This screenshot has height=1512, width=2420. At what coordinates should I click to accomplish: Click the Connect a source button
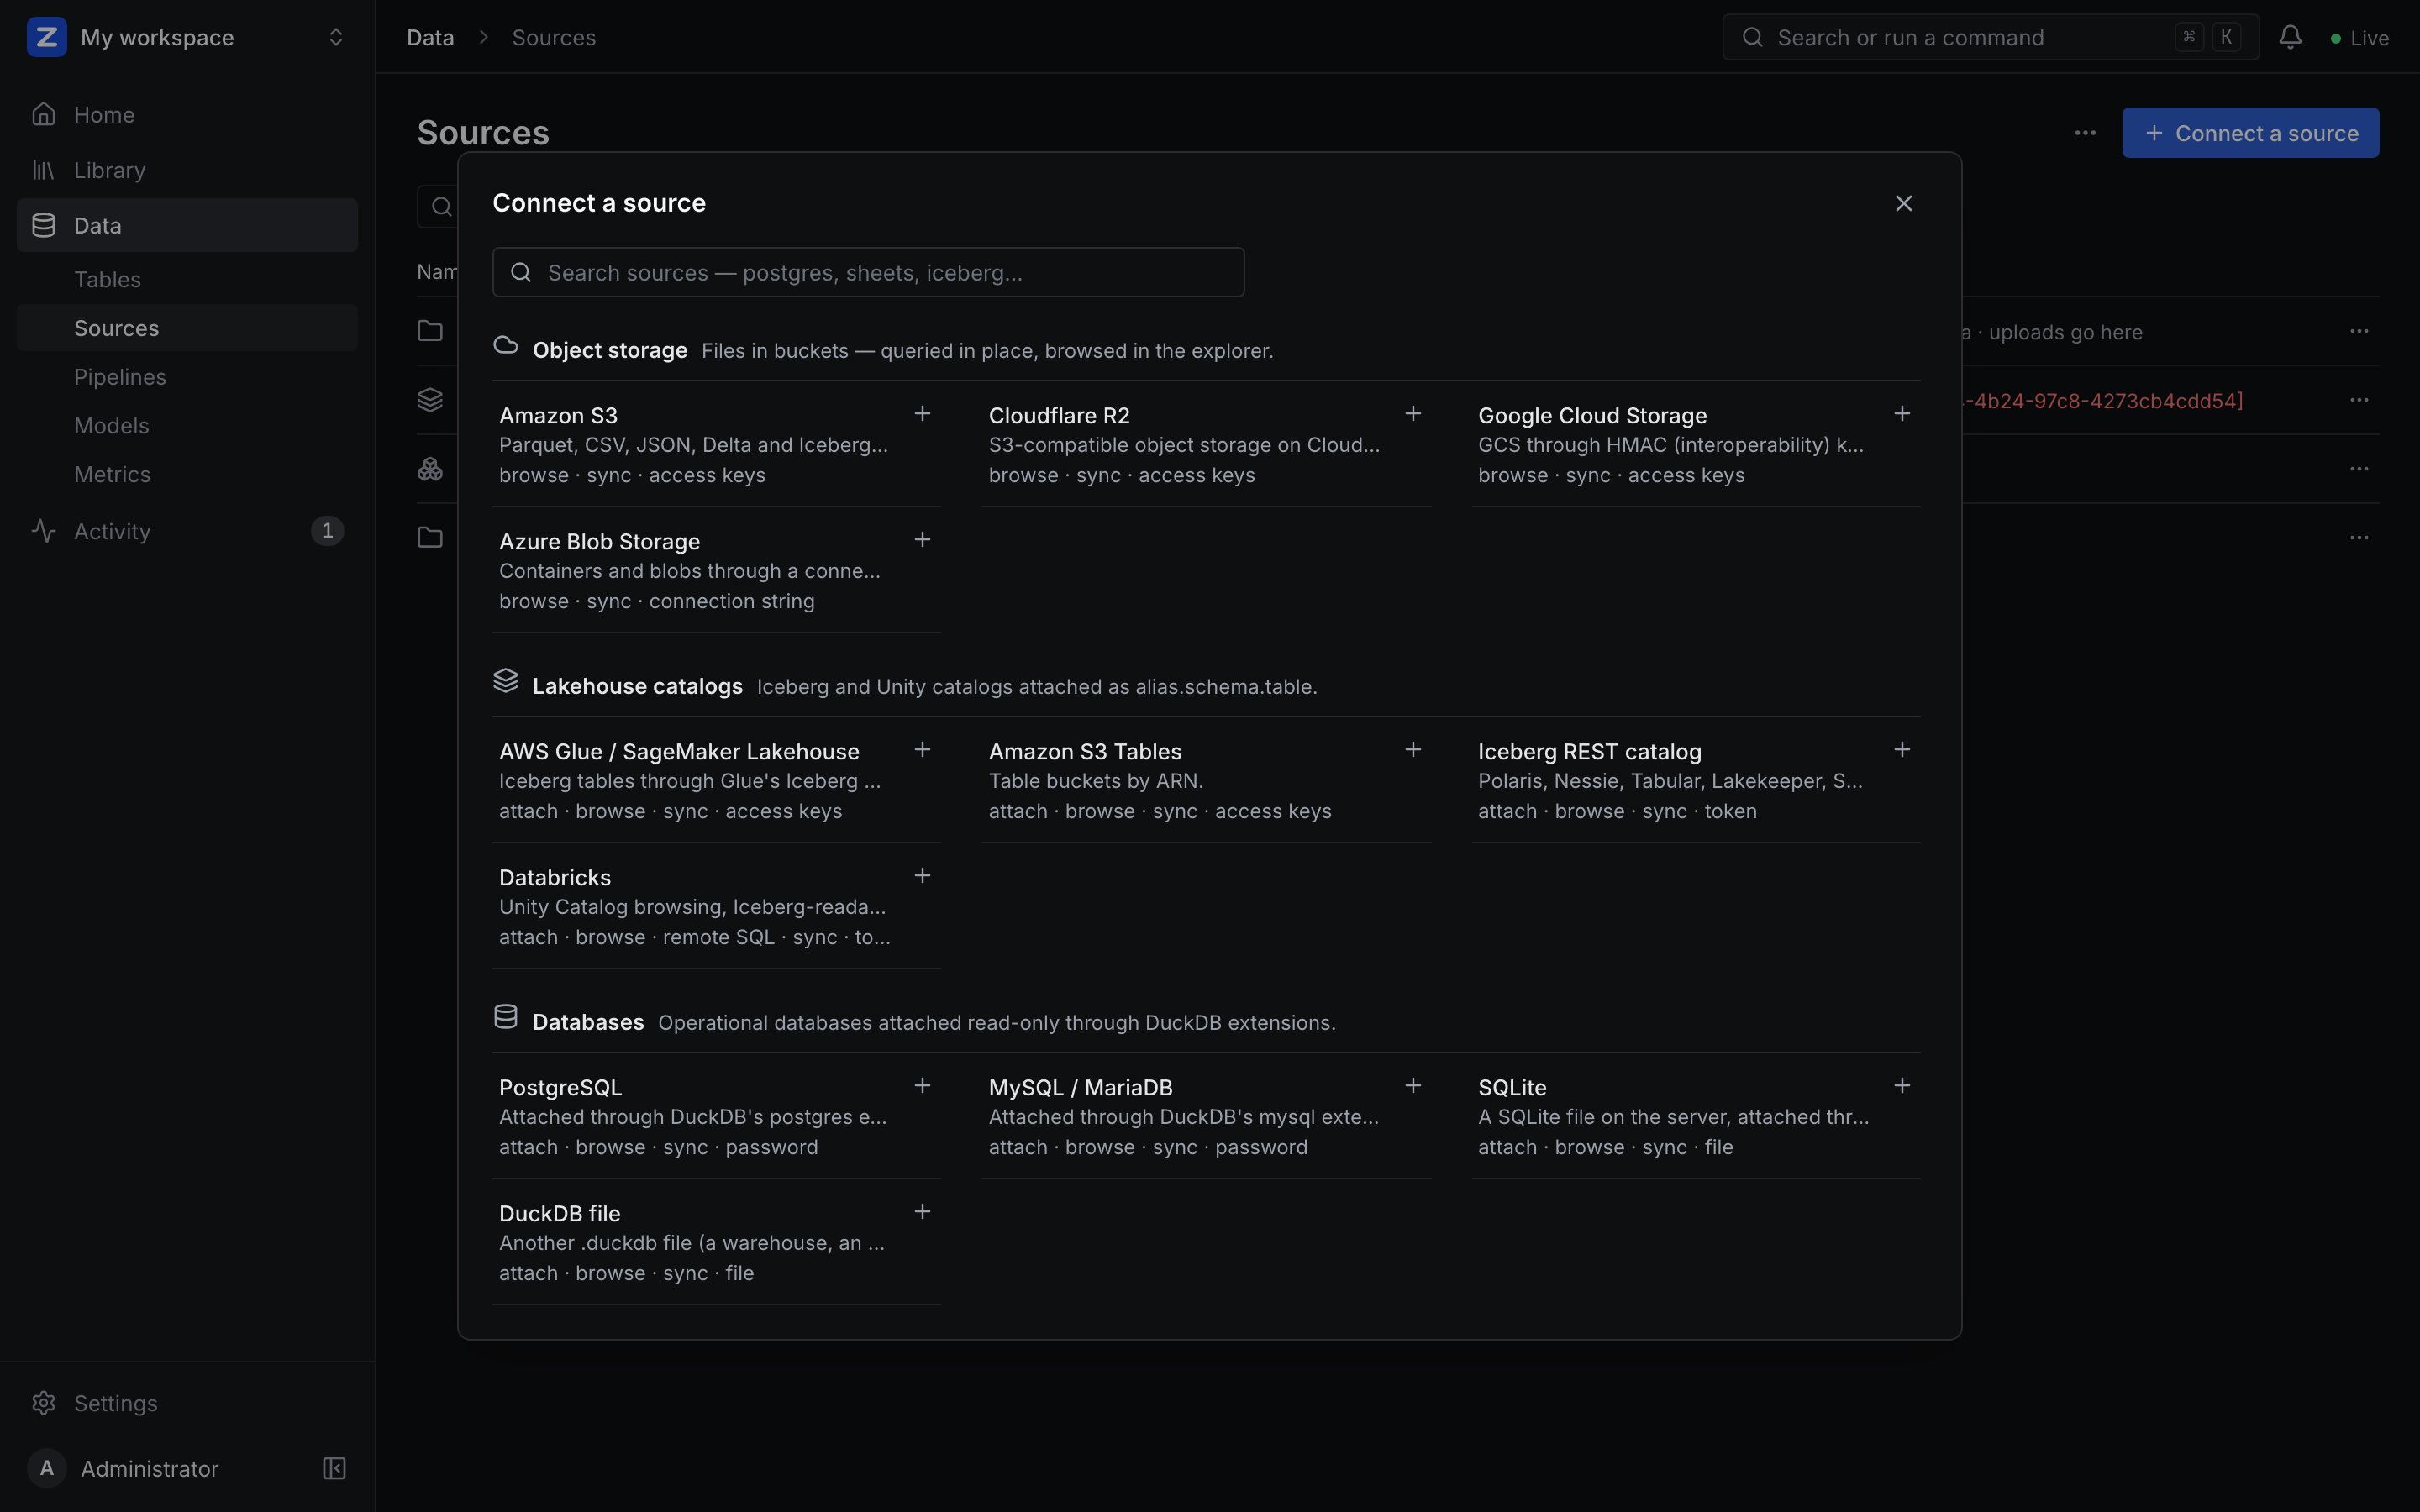(x=2250, y=133)
